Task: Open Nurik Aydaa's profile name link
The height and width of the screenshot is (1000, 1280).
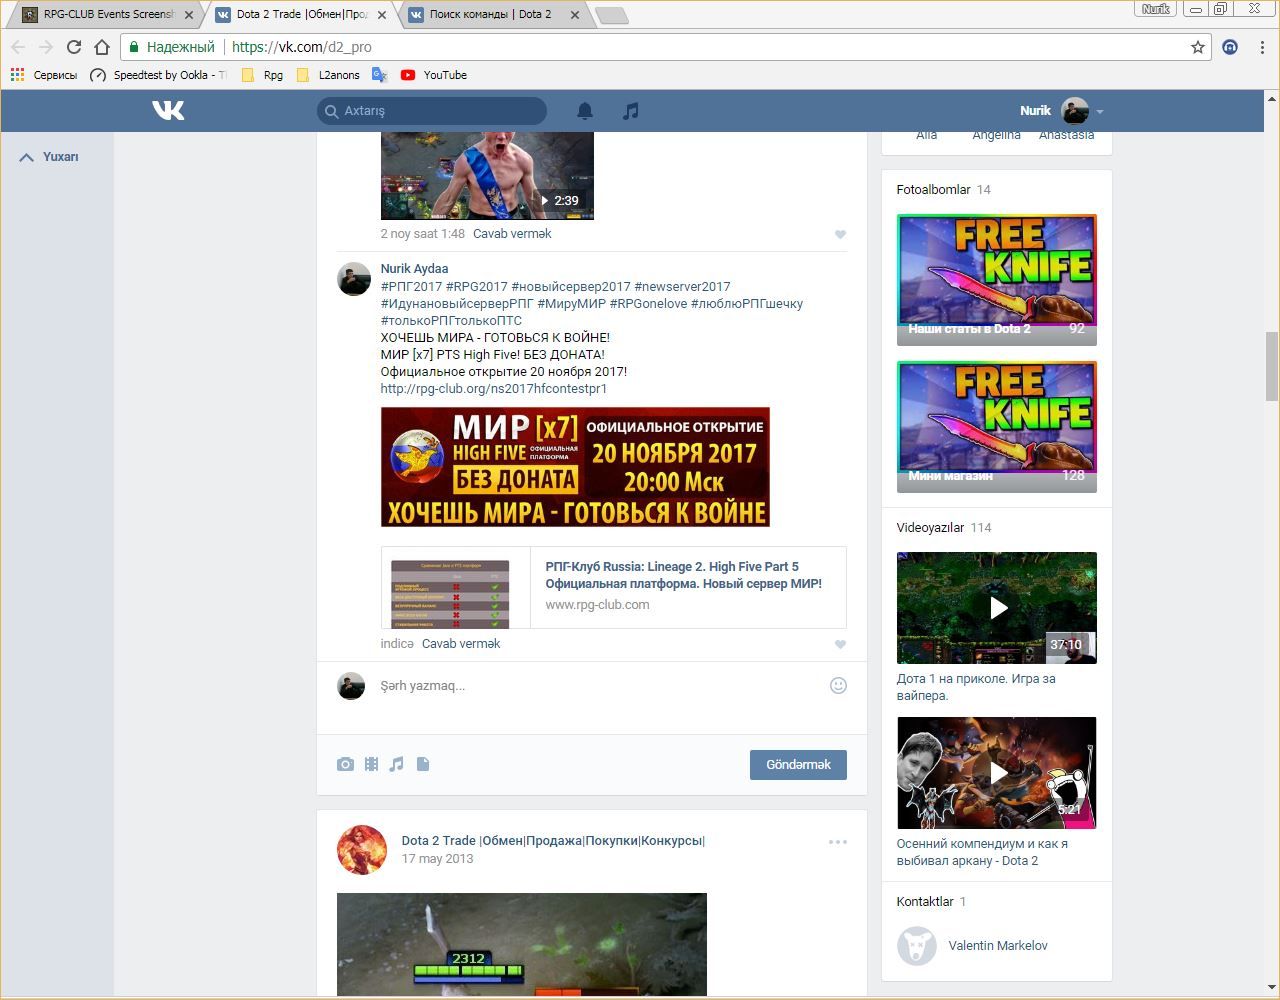Action: [x=414, y=269]
